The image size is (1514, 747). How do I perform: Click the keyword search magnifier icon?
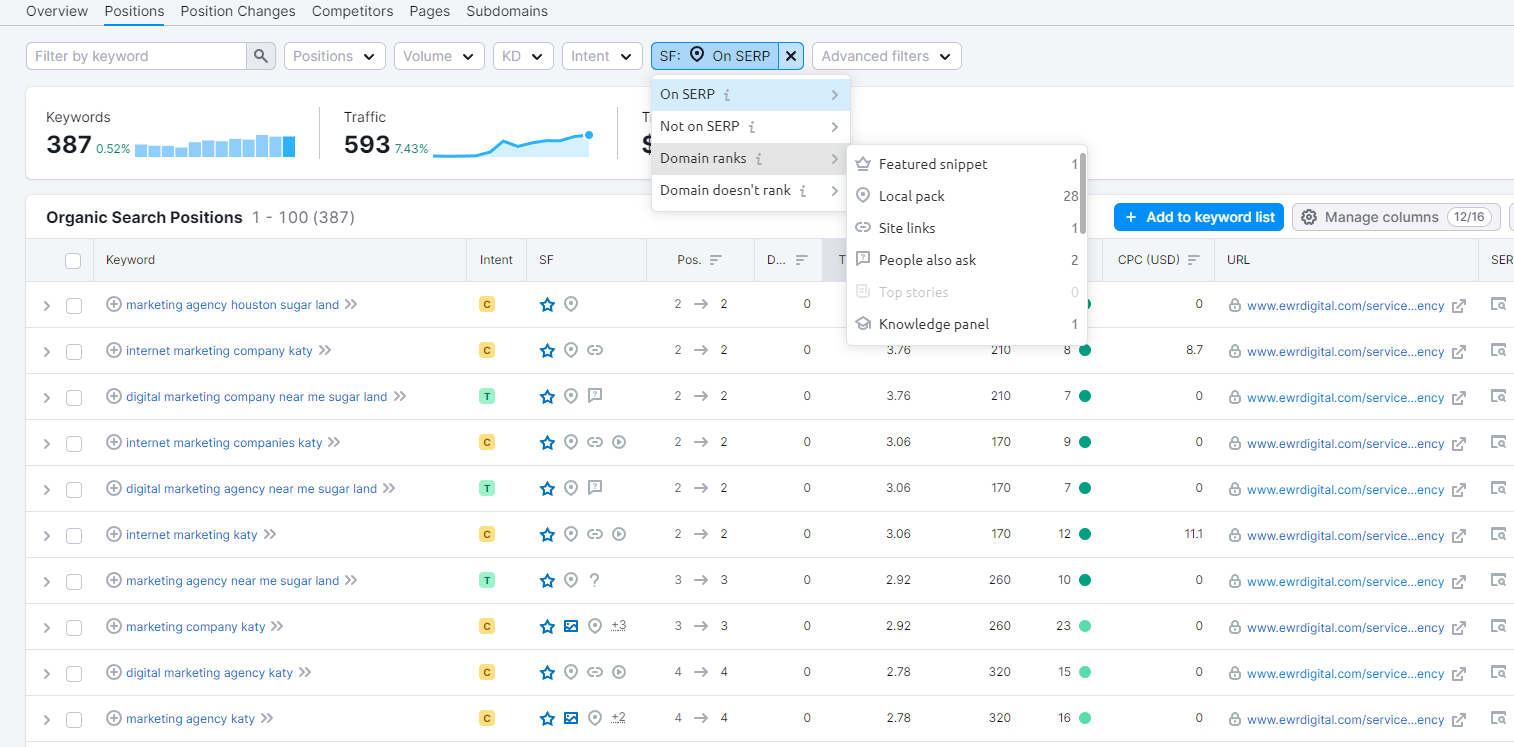(x=260, y=56)
